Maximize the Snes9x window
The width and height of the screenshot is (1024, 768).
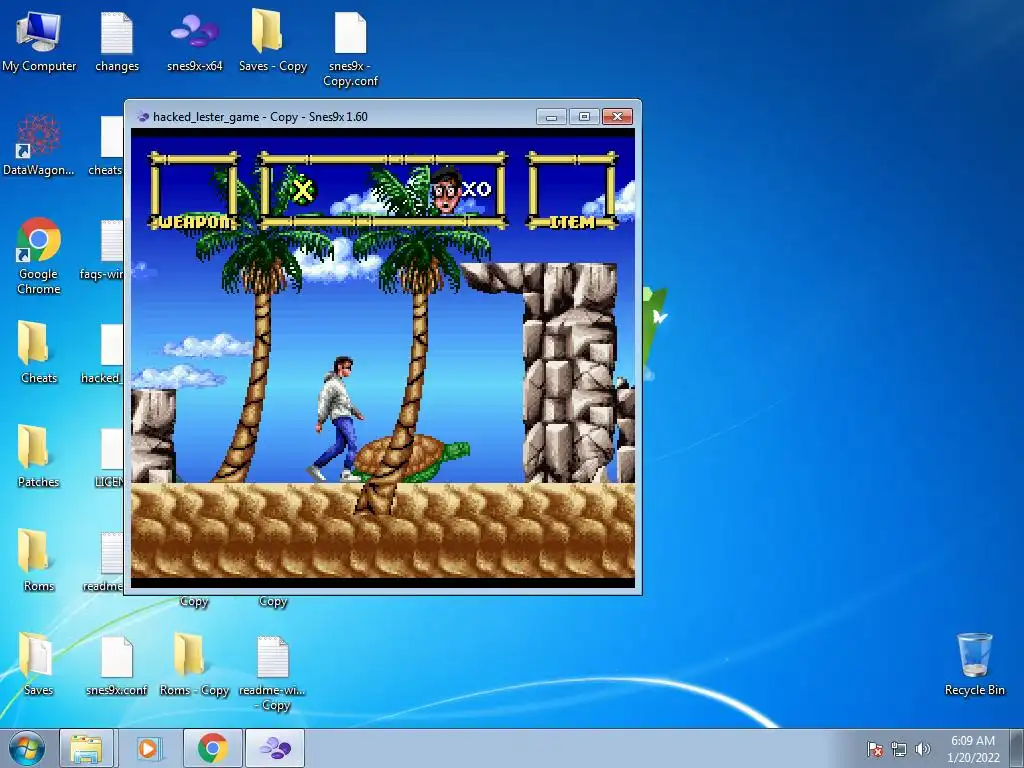point(584,116)
